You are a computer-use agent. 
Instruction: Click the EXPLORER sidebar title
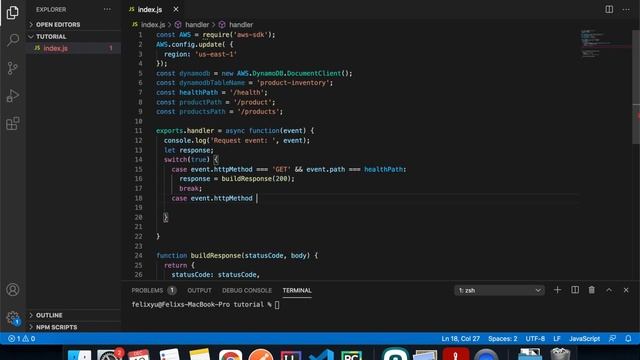point(51,9)
